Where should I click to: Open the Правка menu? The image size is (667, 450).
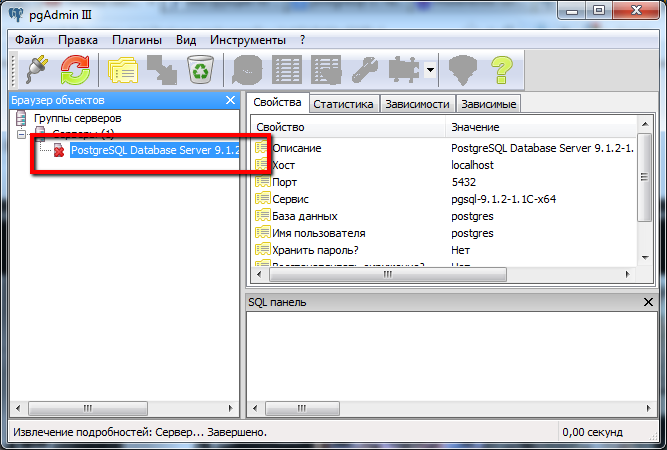point(78,40)
